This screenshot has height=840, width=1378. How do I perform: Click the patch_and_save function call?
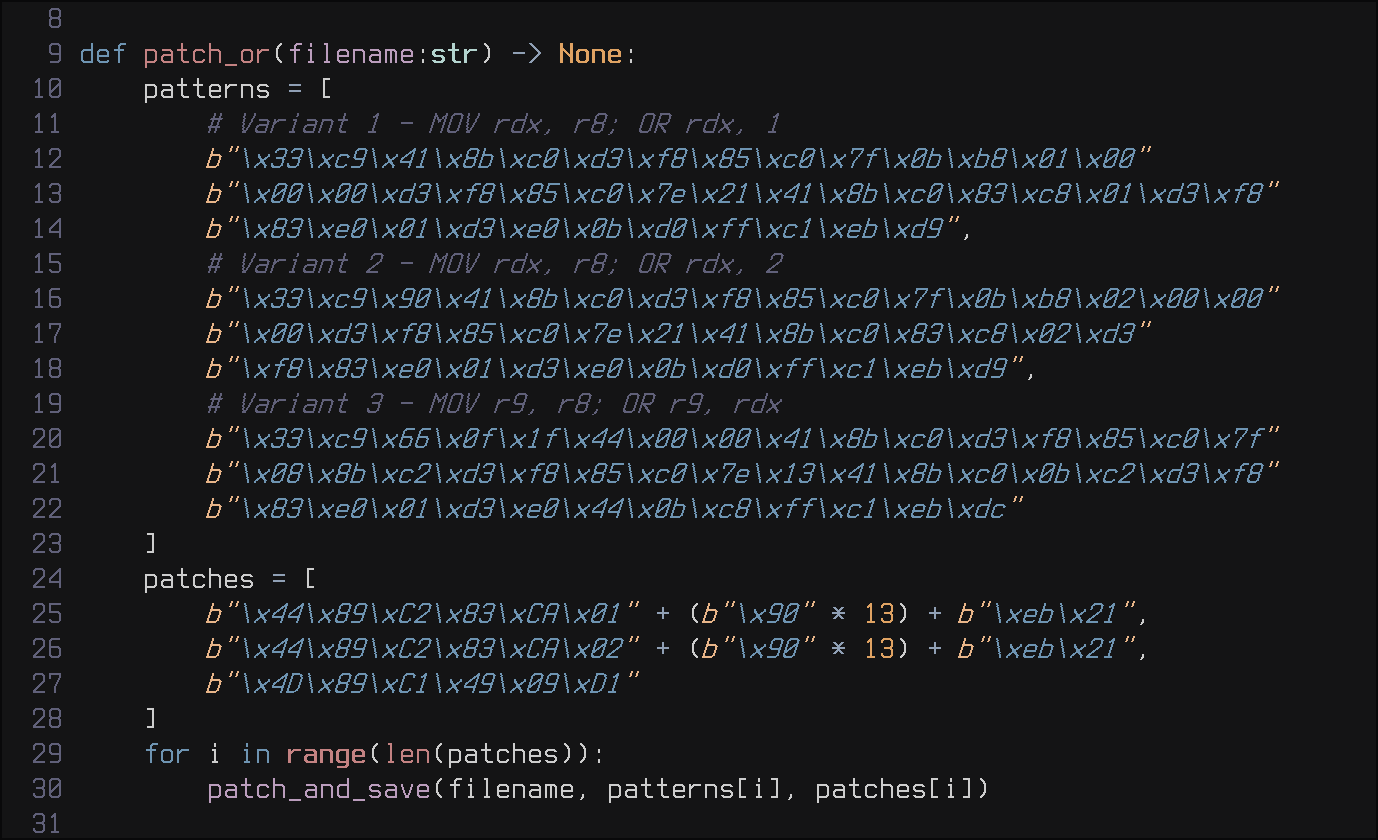[x=318, y=789]
